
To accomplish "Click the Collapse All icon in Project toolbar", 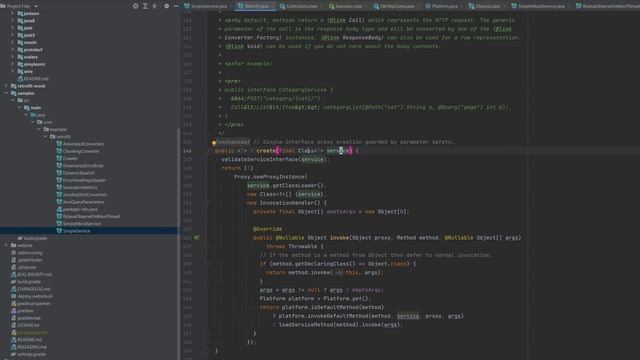I will [x=154, y=6].
